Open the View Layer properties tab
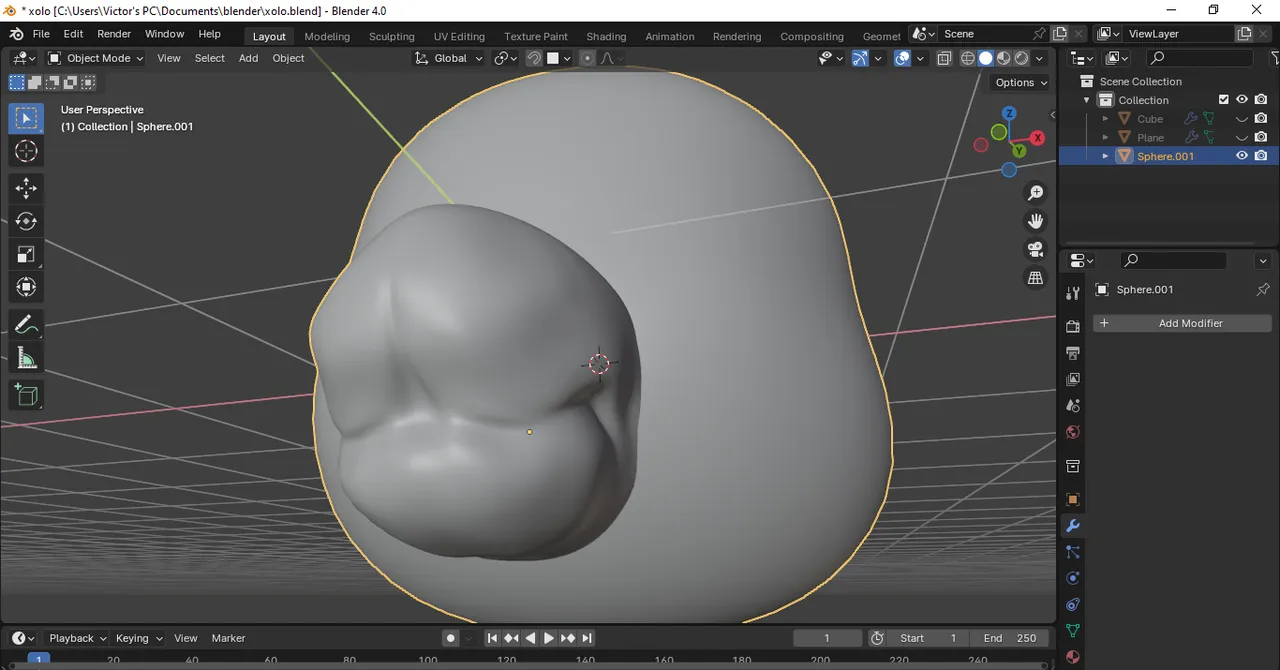 (1073, 379)
